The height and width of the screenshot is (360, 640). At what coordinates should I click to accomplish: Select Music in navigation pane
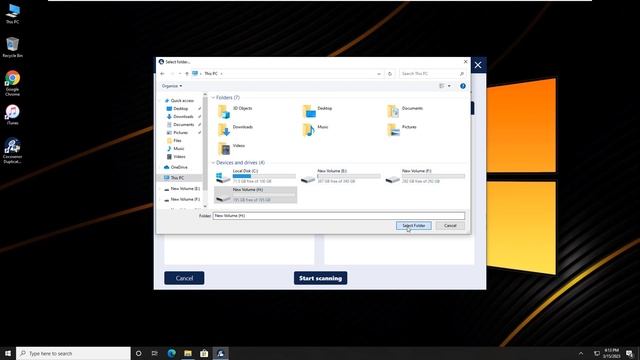point(176,149)
